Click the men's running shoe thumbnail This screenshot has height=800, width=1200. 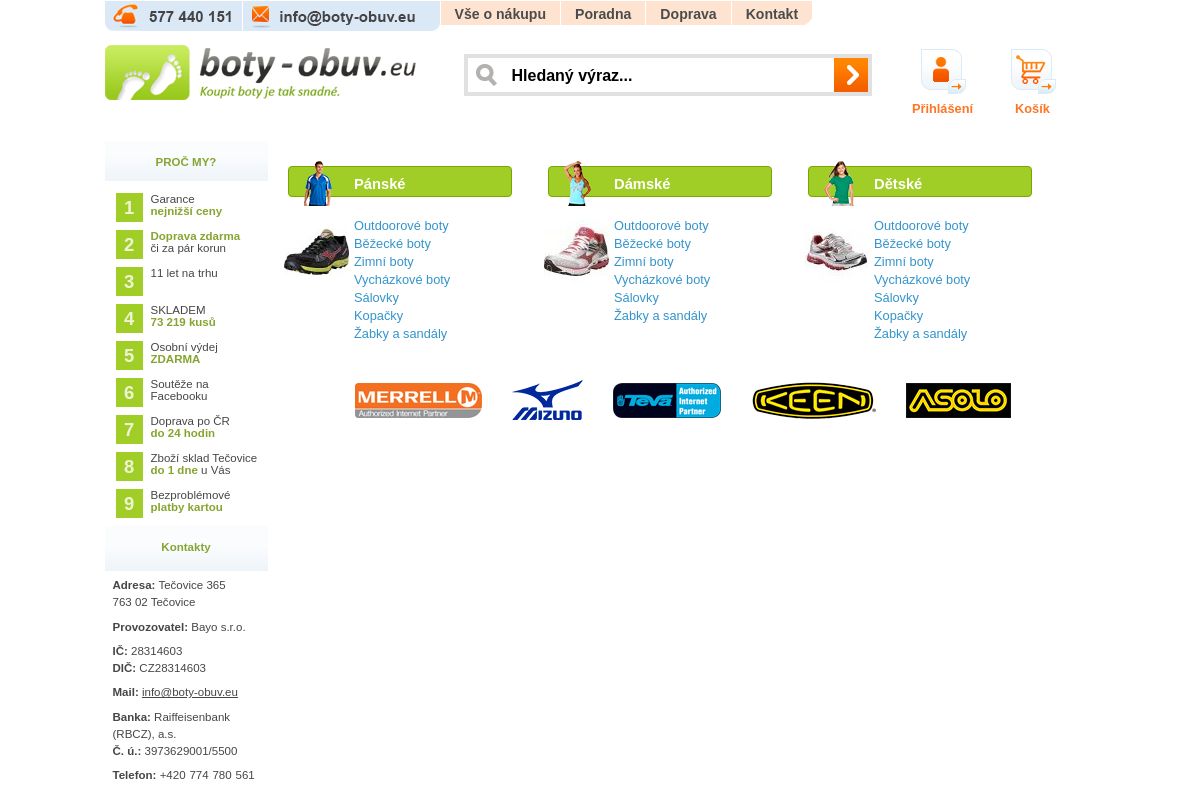316,251
